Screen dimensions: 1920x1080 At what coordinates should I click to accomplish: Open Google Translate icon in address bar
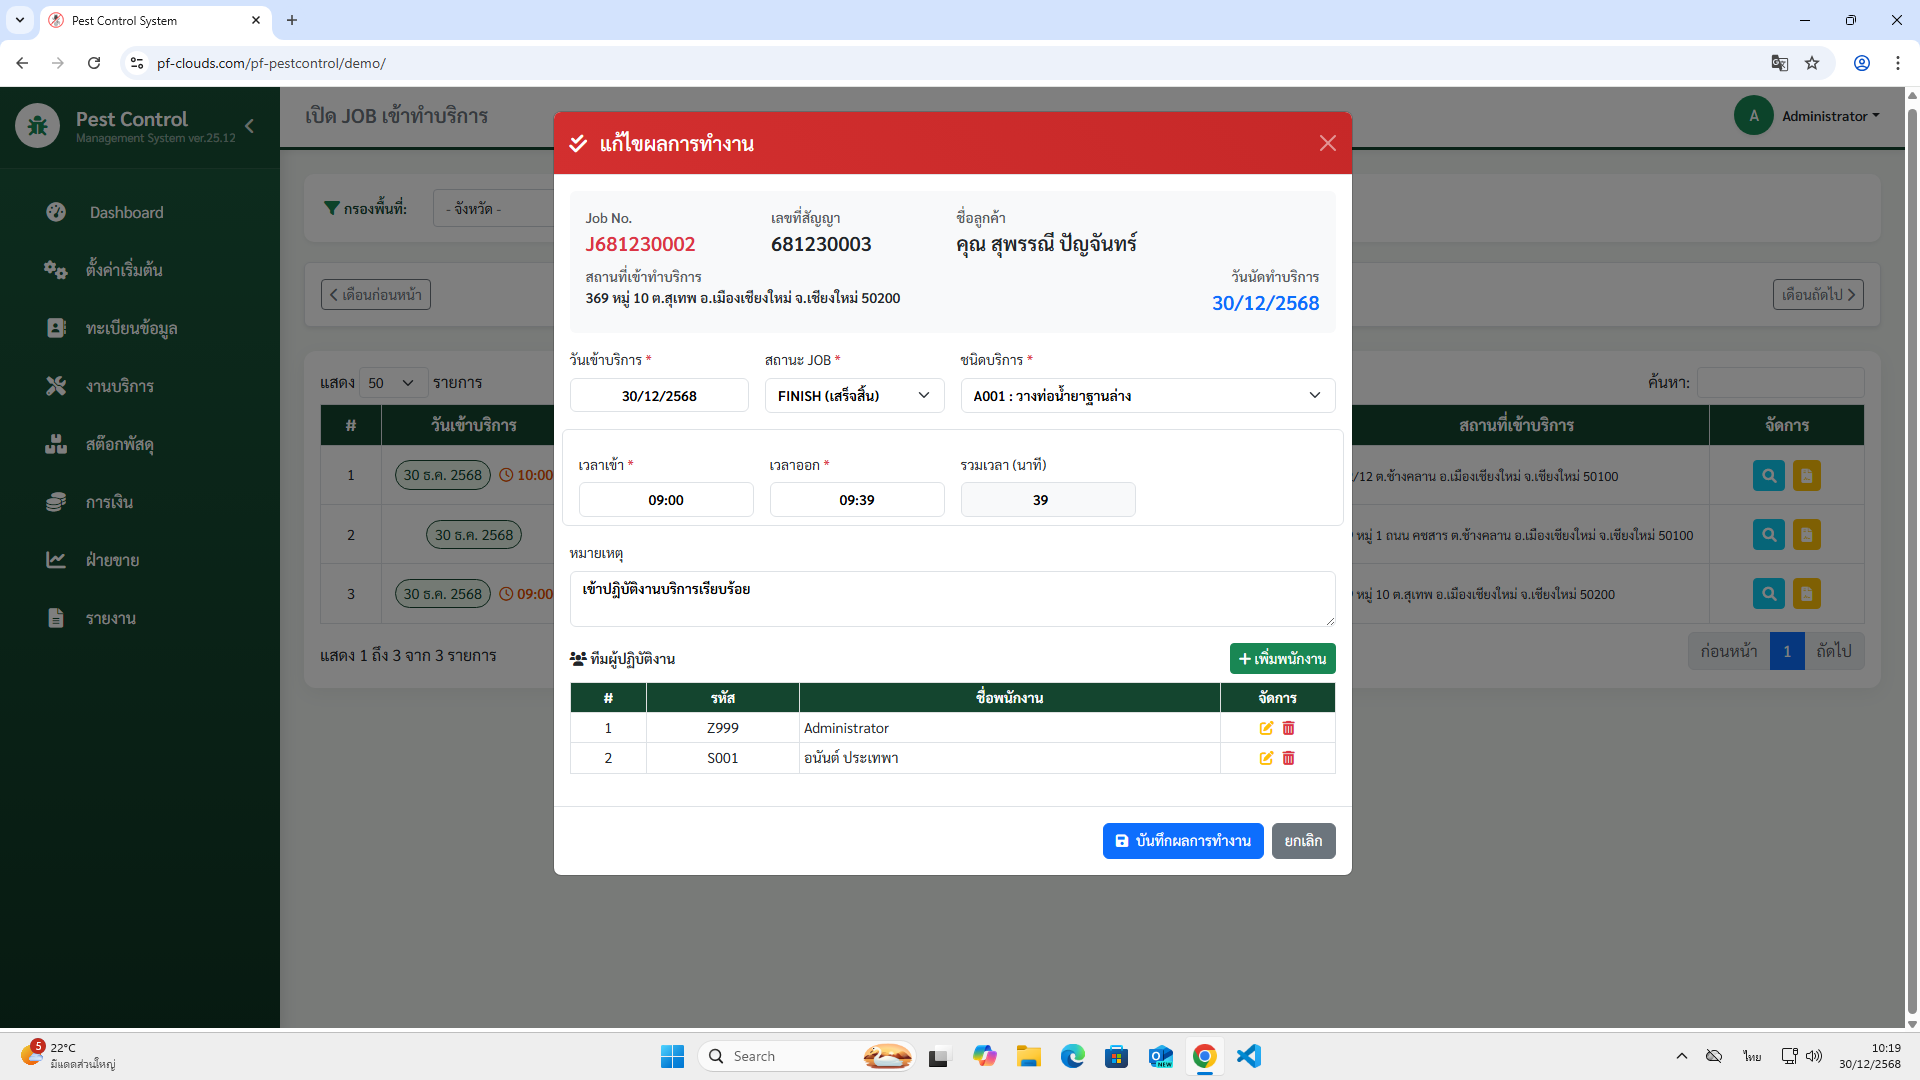pyautogui.click(x=1779, y=63)
